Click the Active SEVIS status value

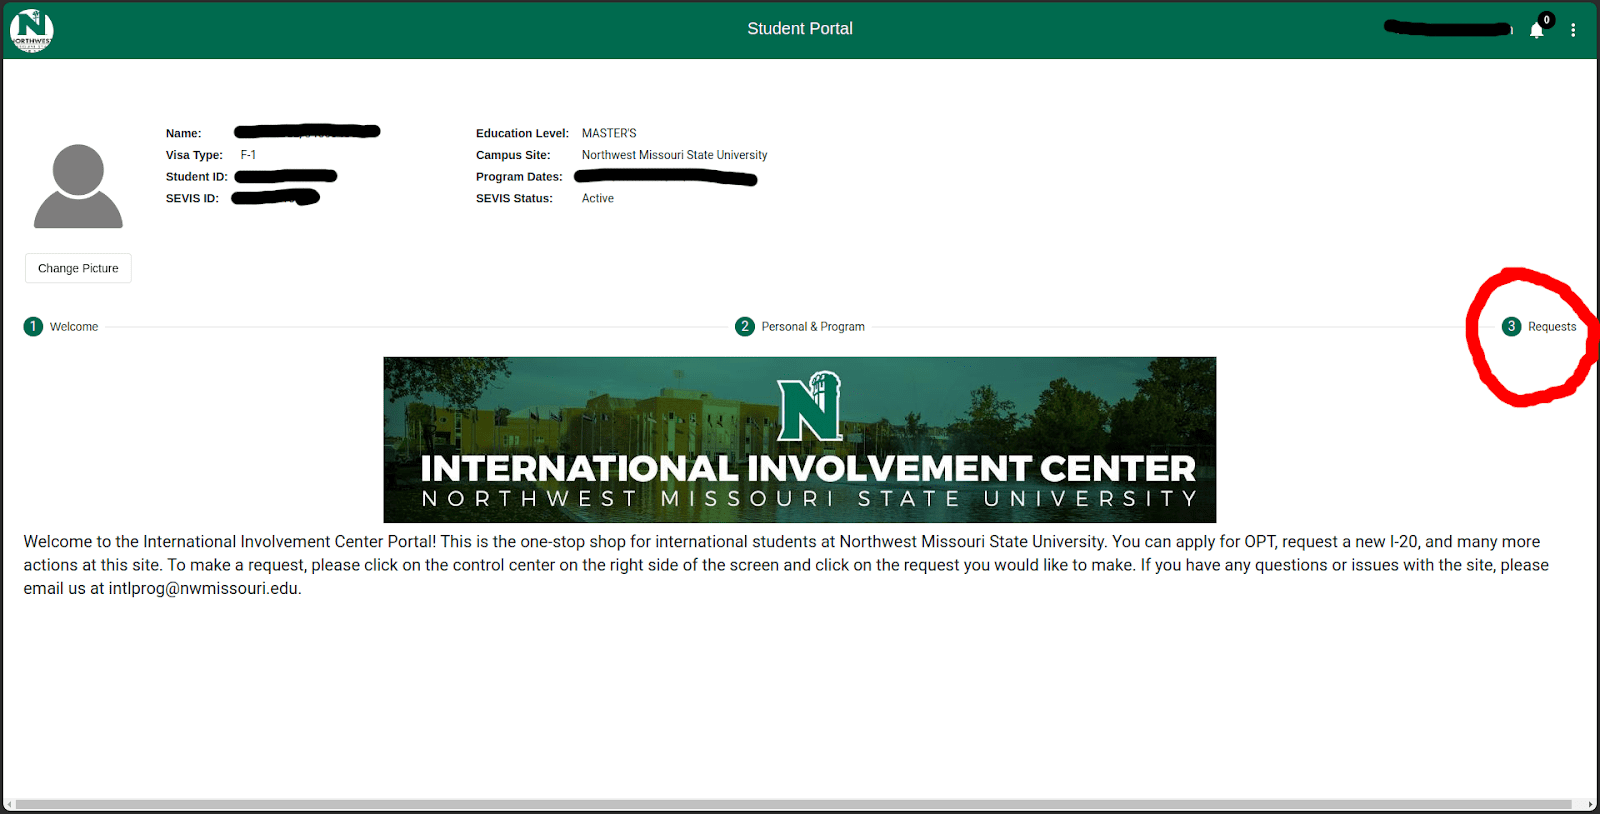(x=598, y=198)
